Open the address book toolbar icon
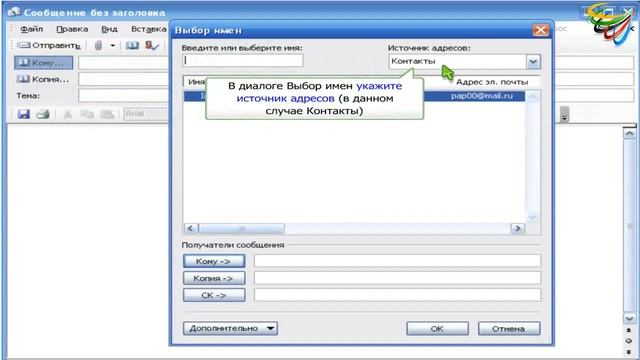This screenshot has height=360, width=640. pyautogui.click(x=132, y=45)
